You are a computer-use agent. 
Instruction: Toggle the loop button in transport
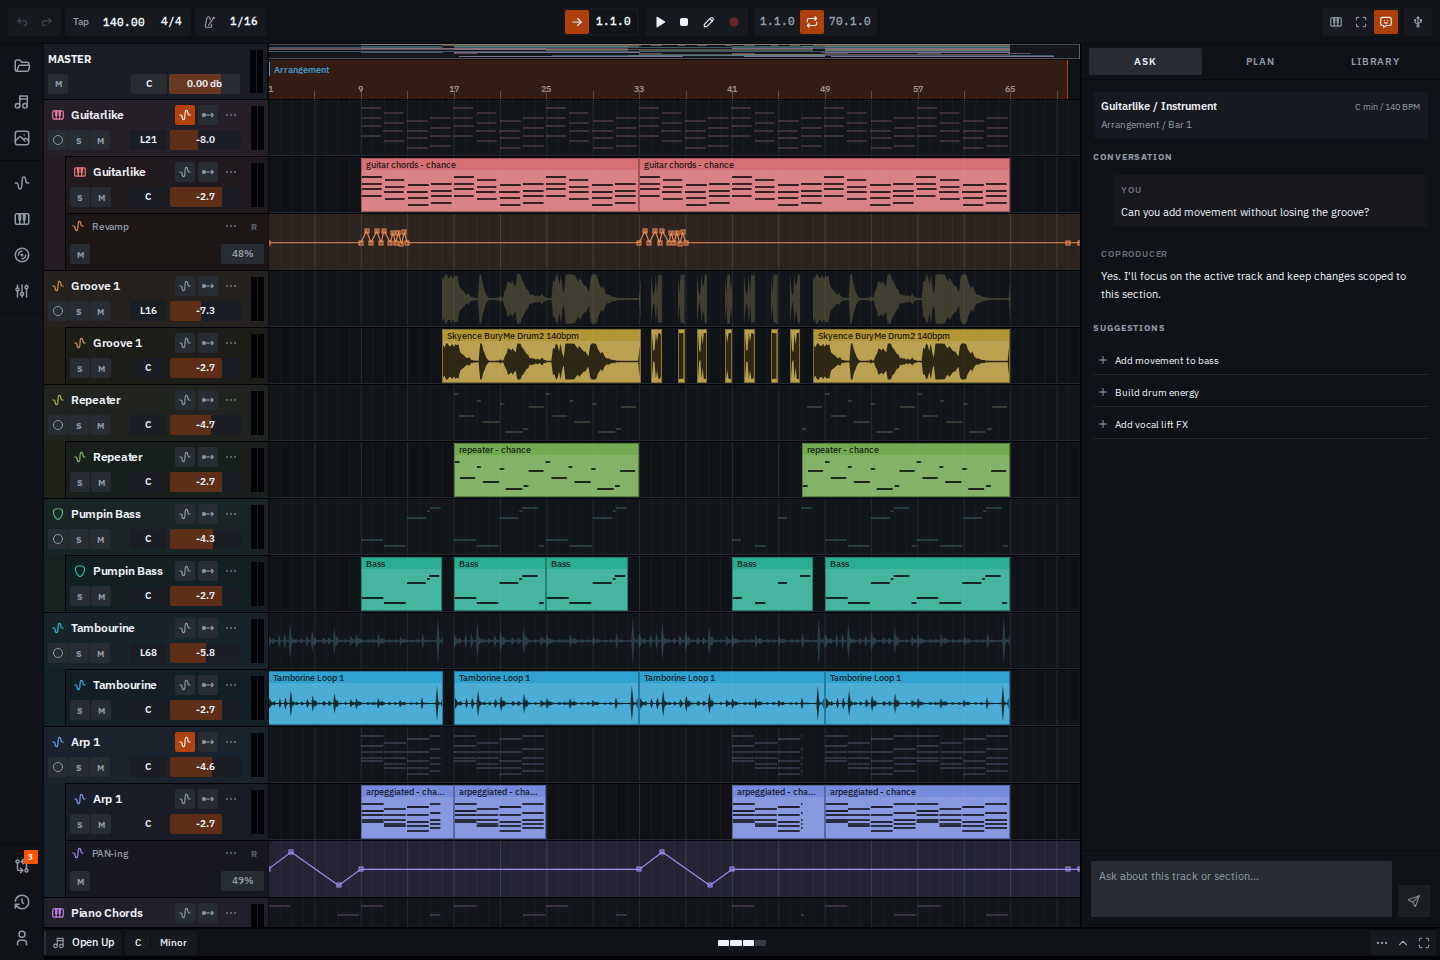pyautogui.click(x=812, y=22)
